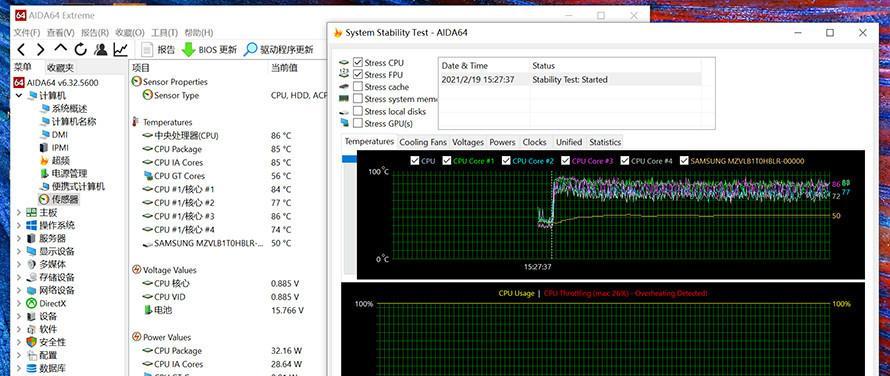
Task: Enable the Stress cache checkbox
Action: [x=358, y=86]
